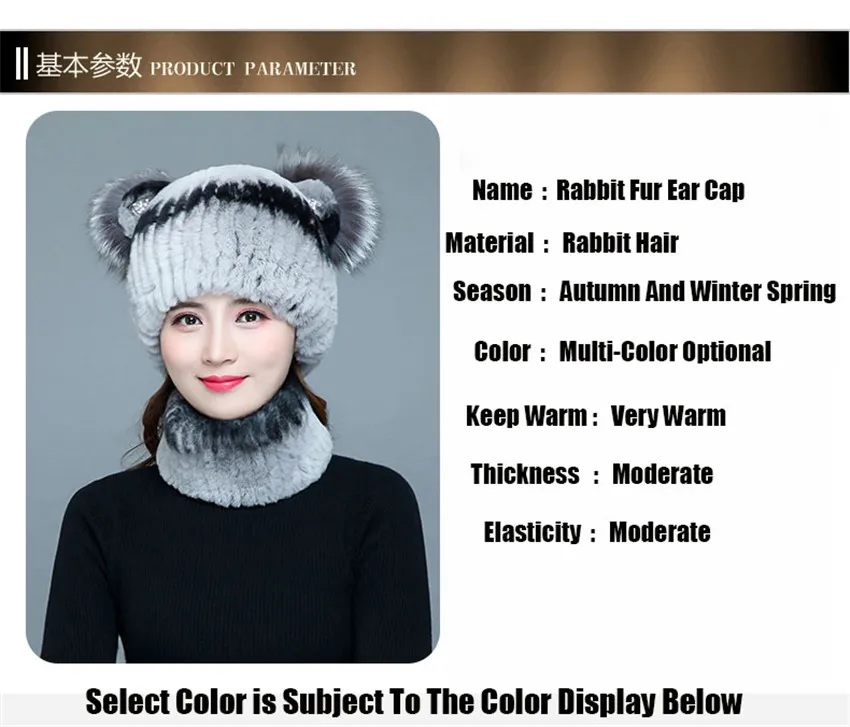This screenshot has height=727, width=850.
Task: Click the words 'Very Warm'
Action: point(668,416)
